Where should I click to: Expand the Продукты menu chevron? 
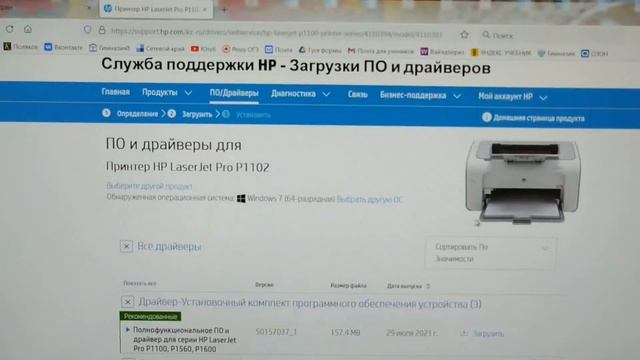pos(188,93)
